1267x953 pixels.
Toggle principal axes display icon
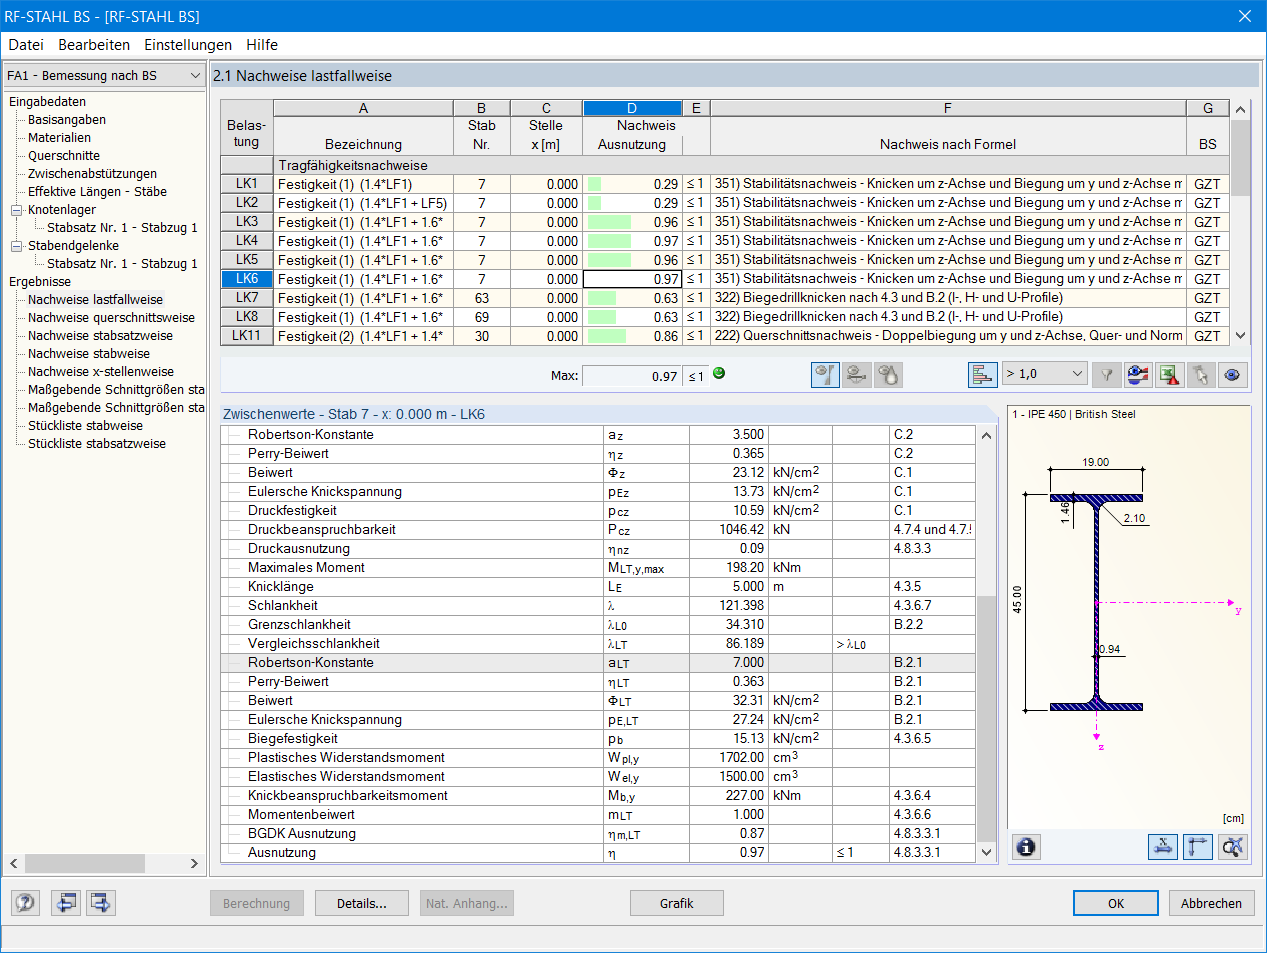point(1198,847)
